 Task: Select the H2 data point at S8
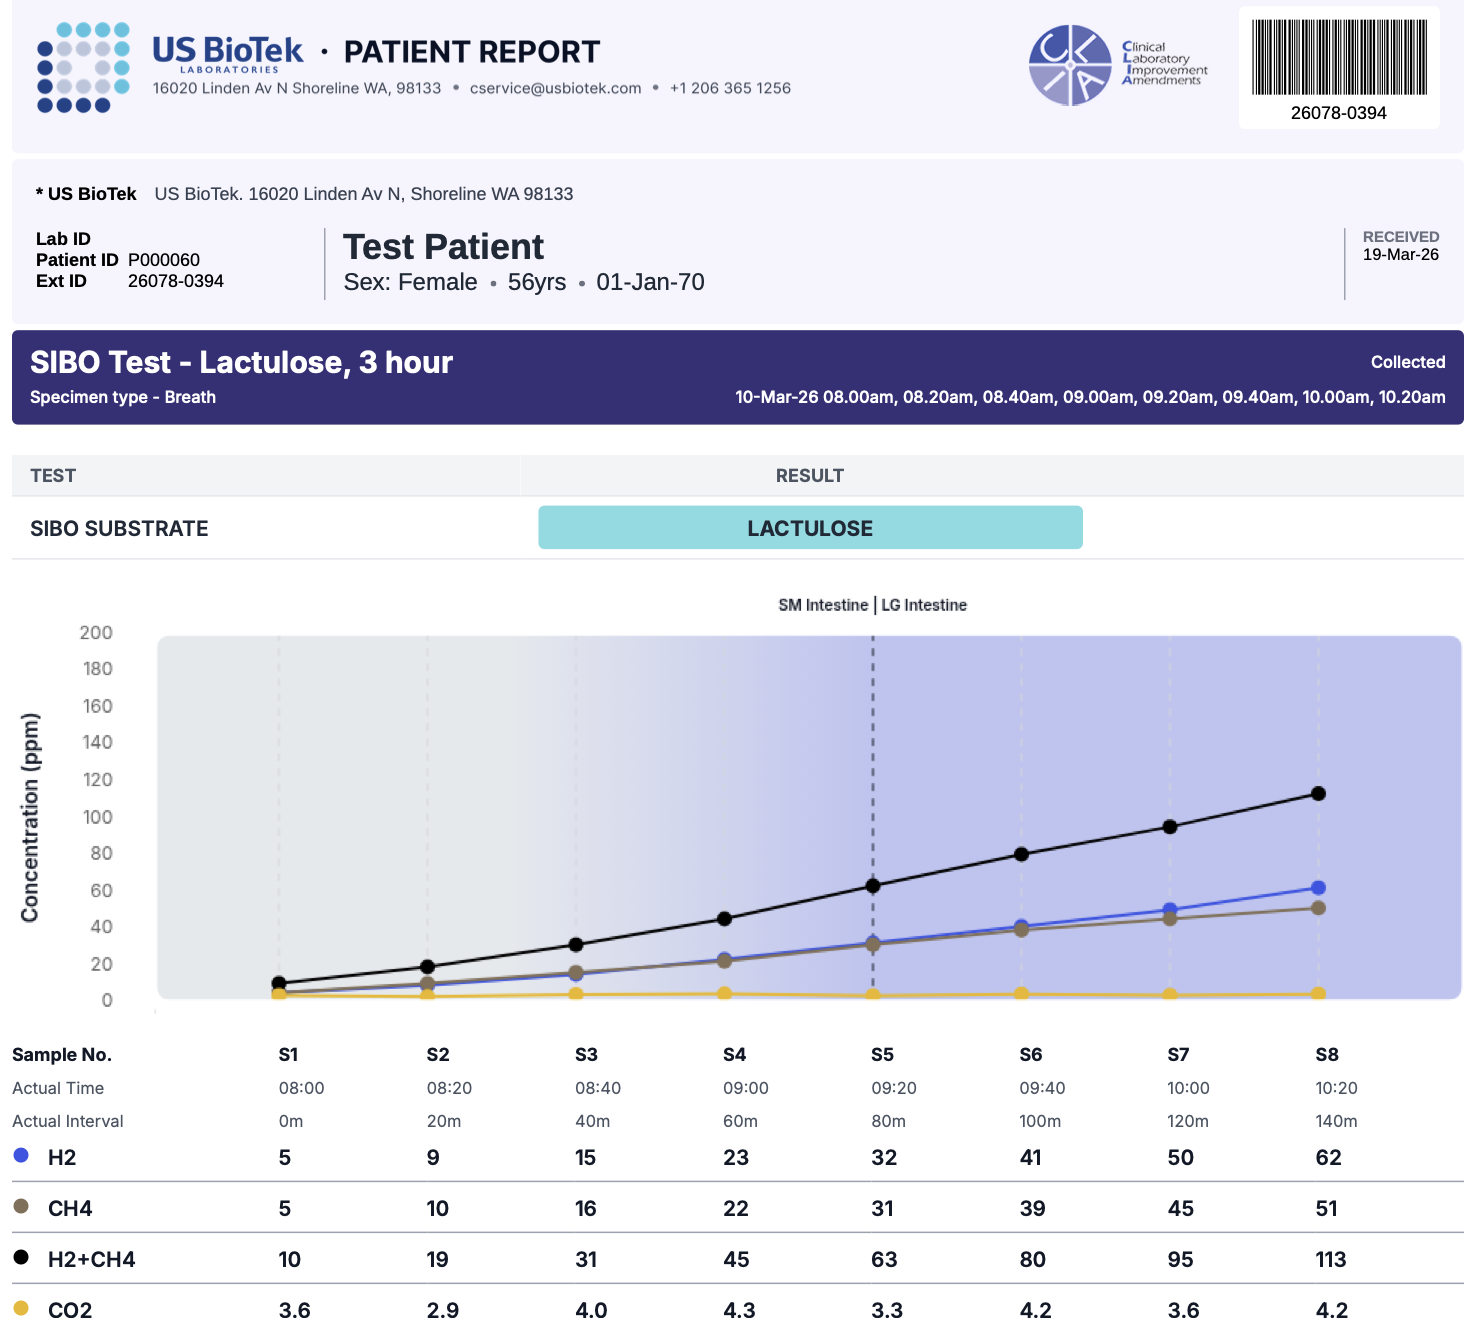click(x=1318, y=888)
